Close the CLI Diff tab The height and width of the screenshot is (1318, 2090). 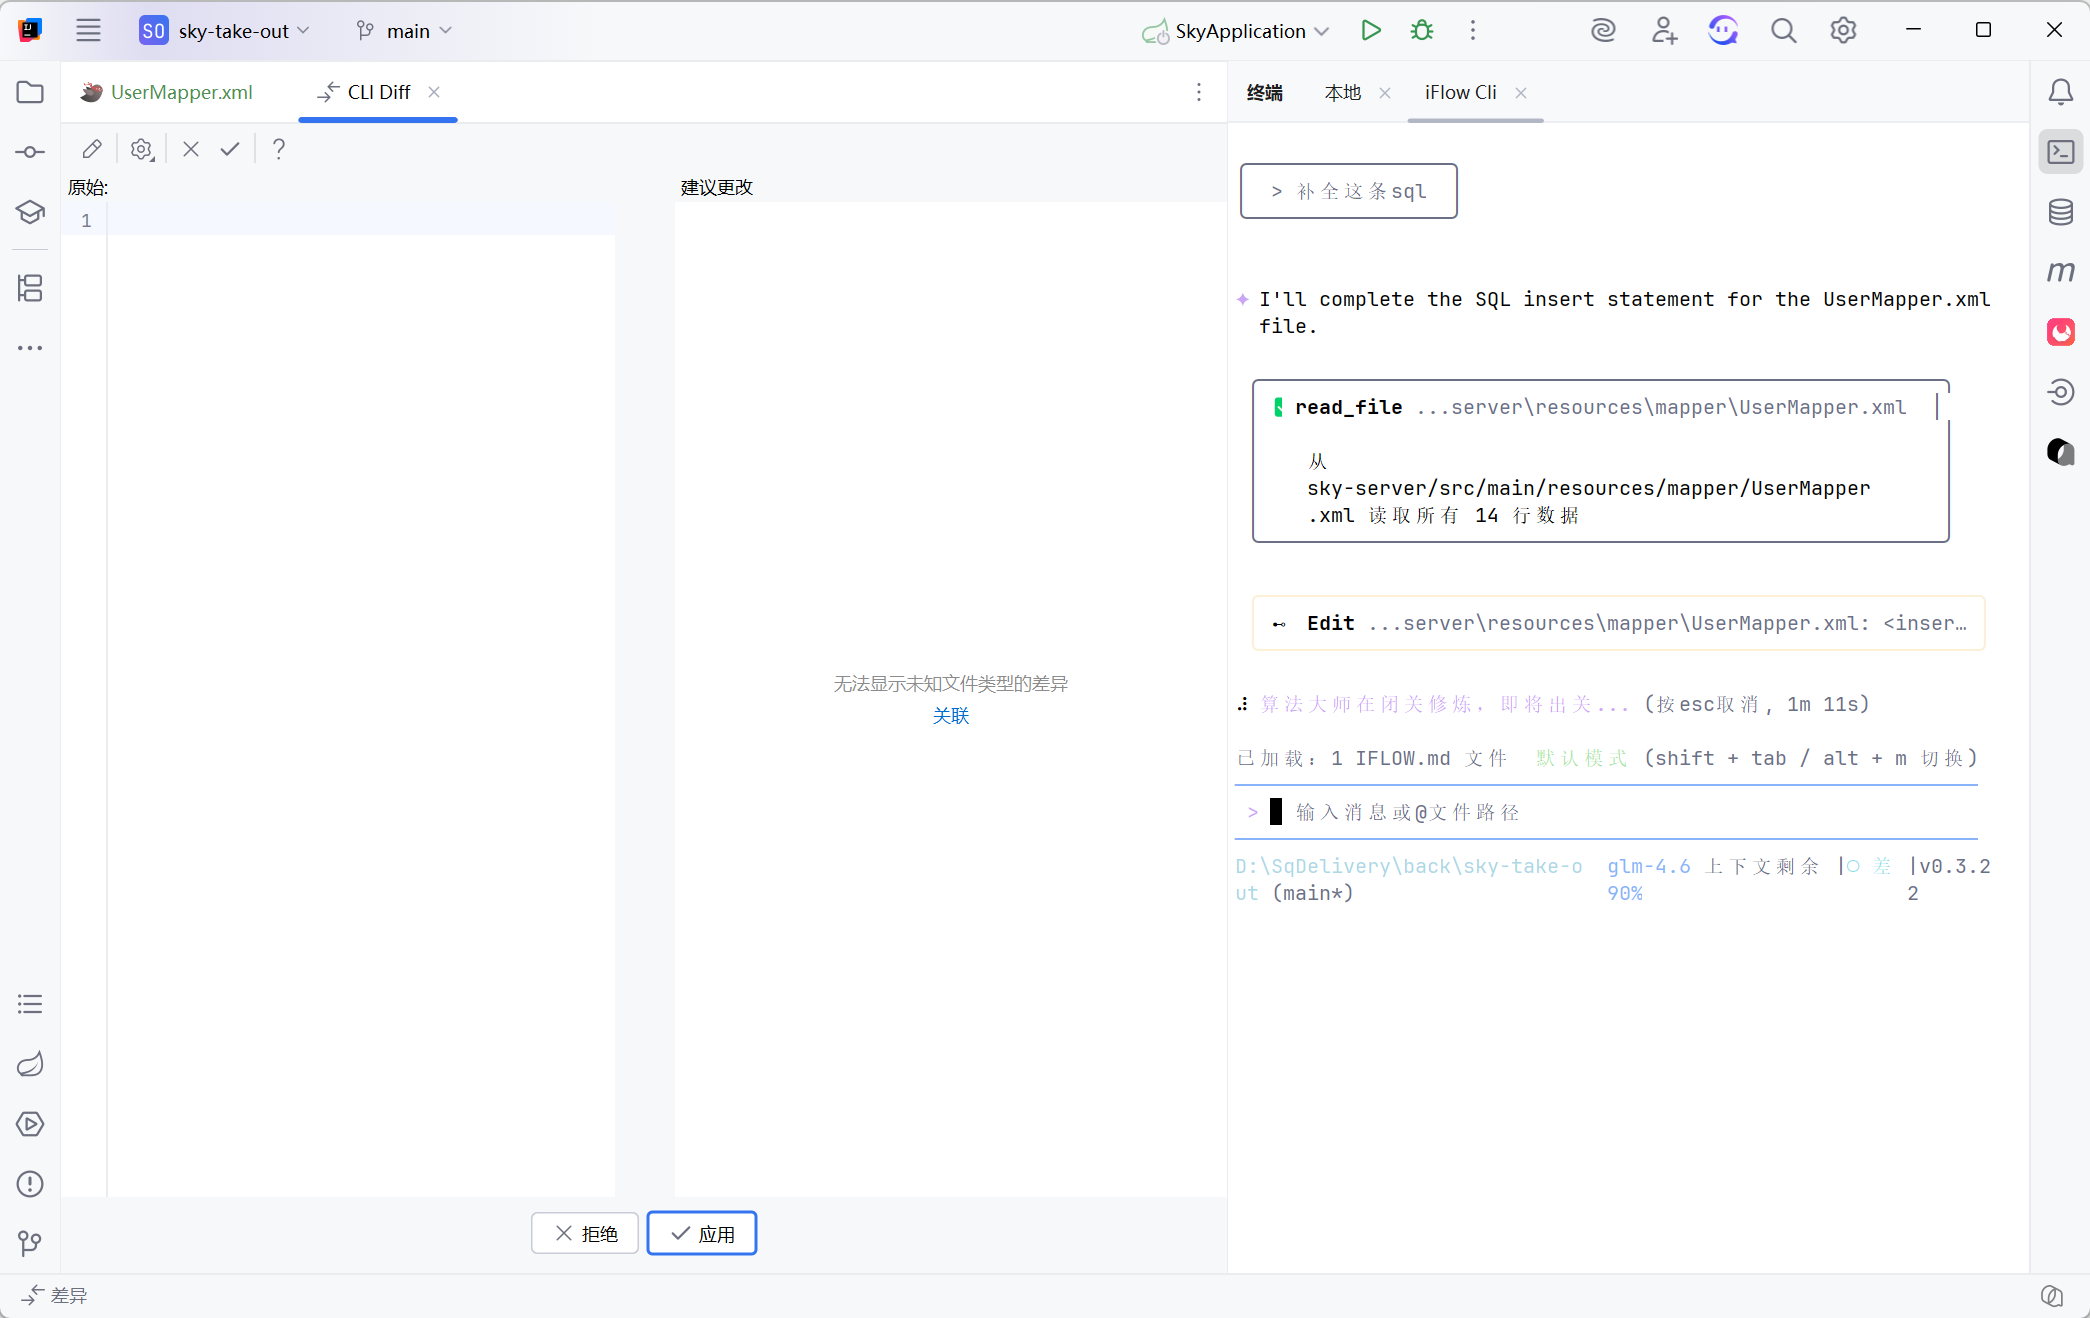point(434,92)
